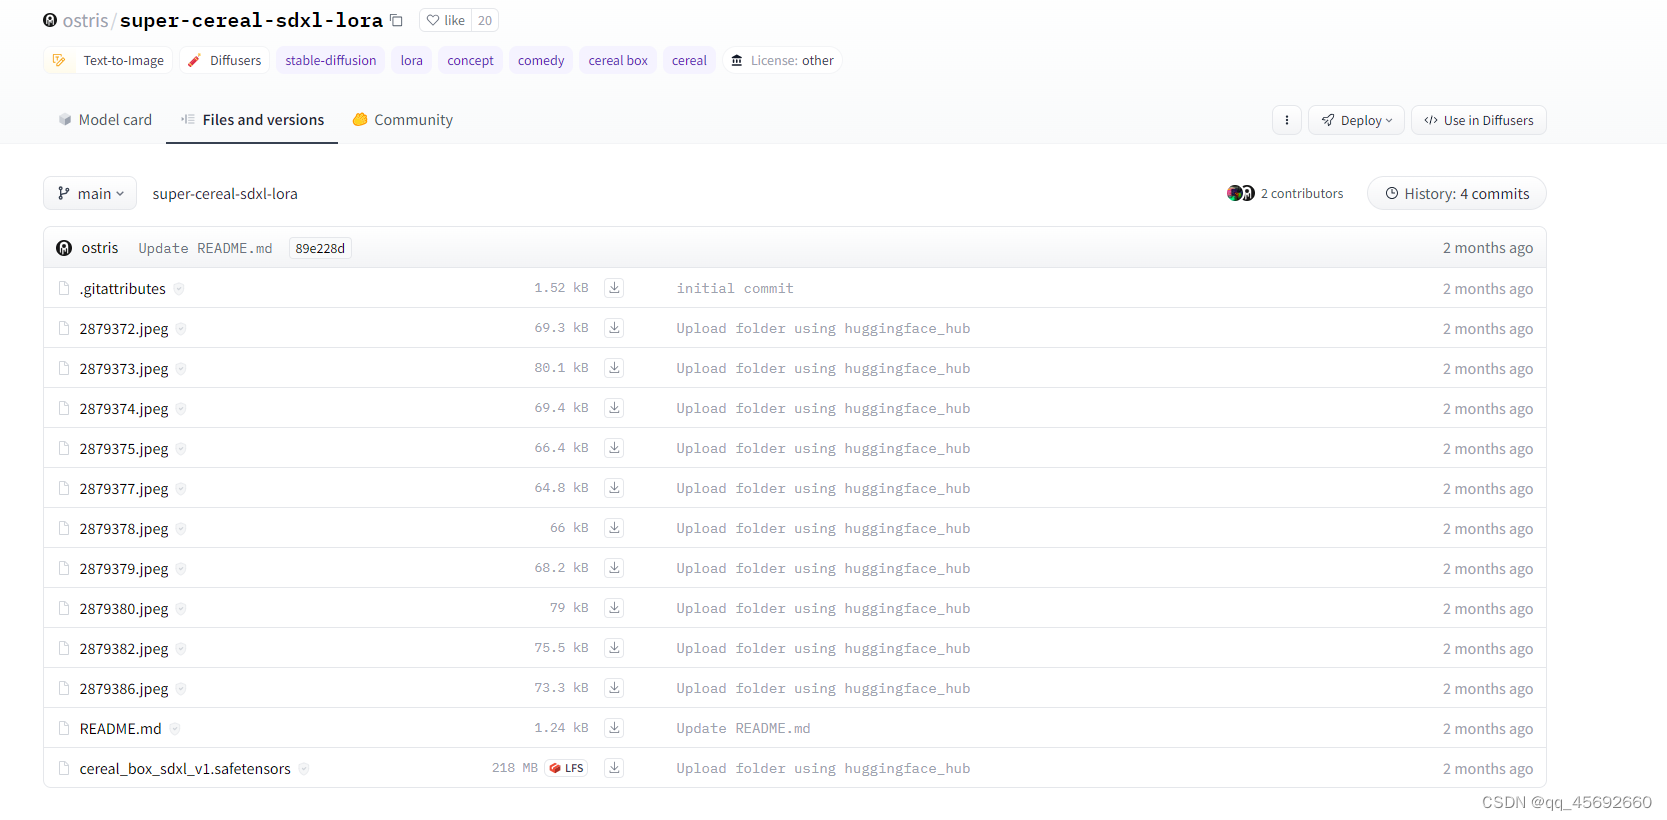Viewport: 1667px width, 820px height.
Task: Click the concept tag
Action: [470, 60]
